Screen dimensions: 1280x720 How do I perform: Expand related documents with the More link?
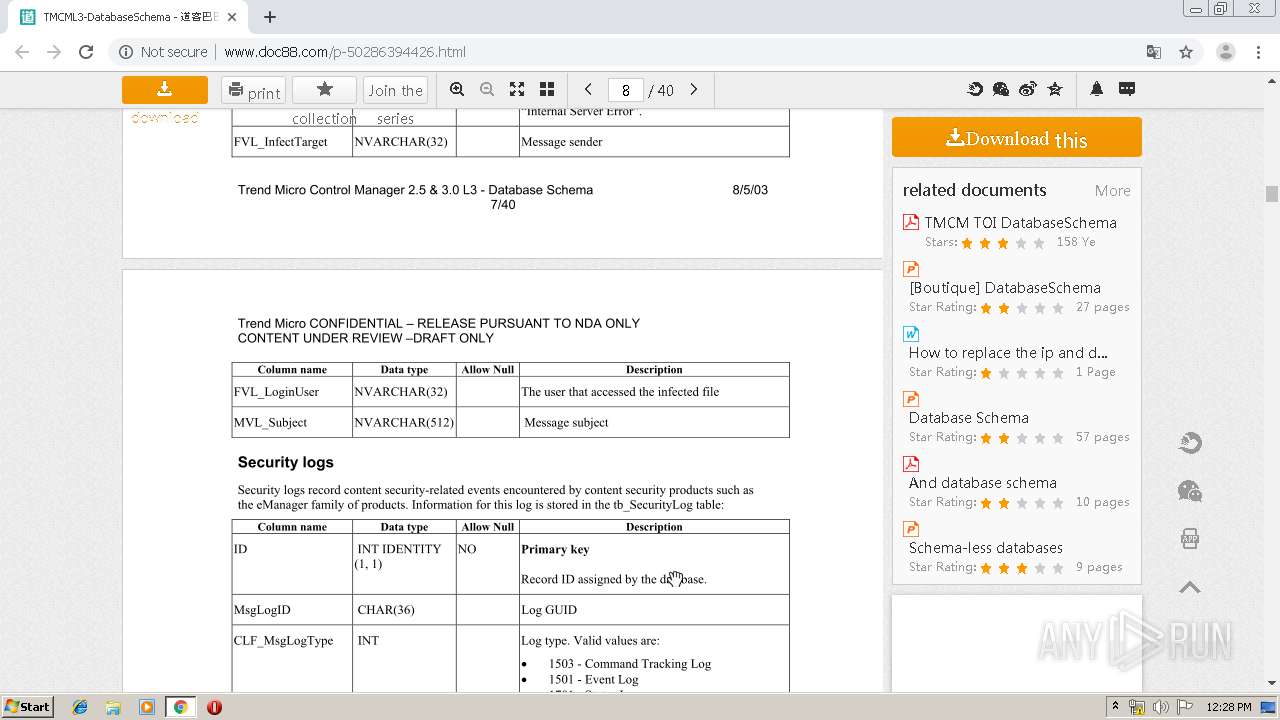tap(1112, 190)
